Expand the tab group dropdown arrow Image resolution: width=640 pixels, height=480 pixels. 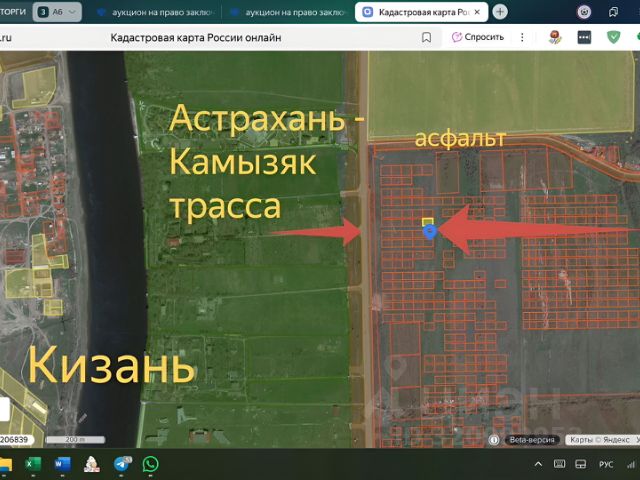tap(73, 12)
